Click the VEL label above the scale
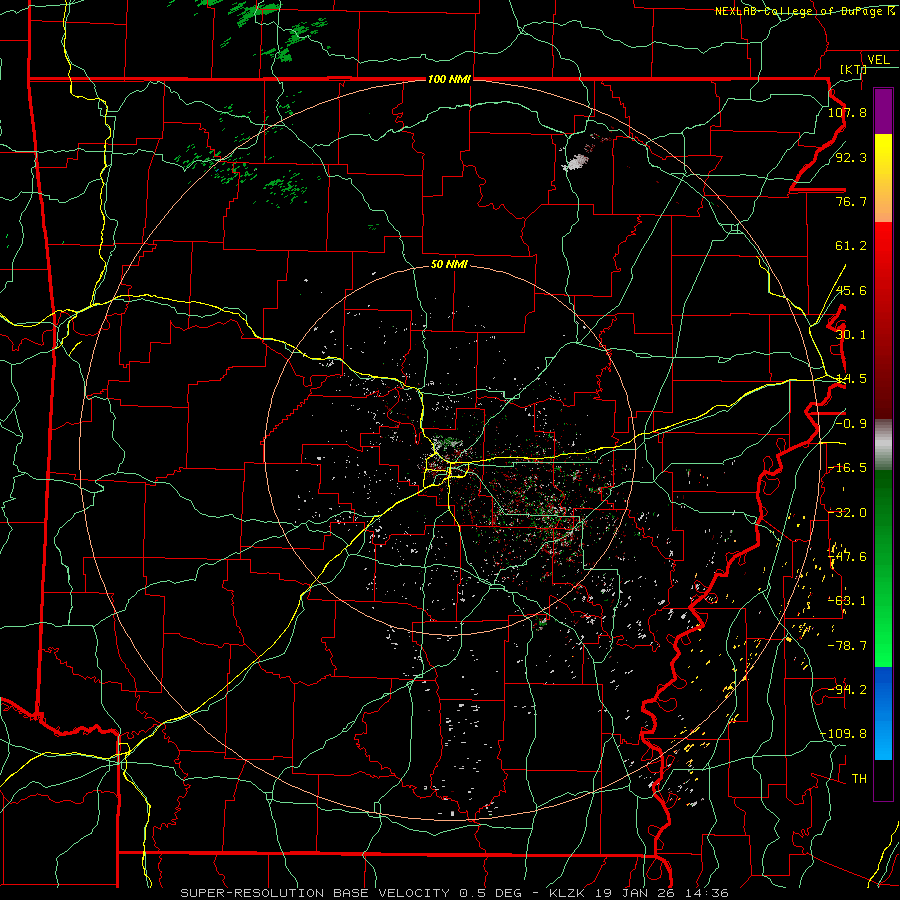Screen dimensions: 900x900 click(878, 60)
